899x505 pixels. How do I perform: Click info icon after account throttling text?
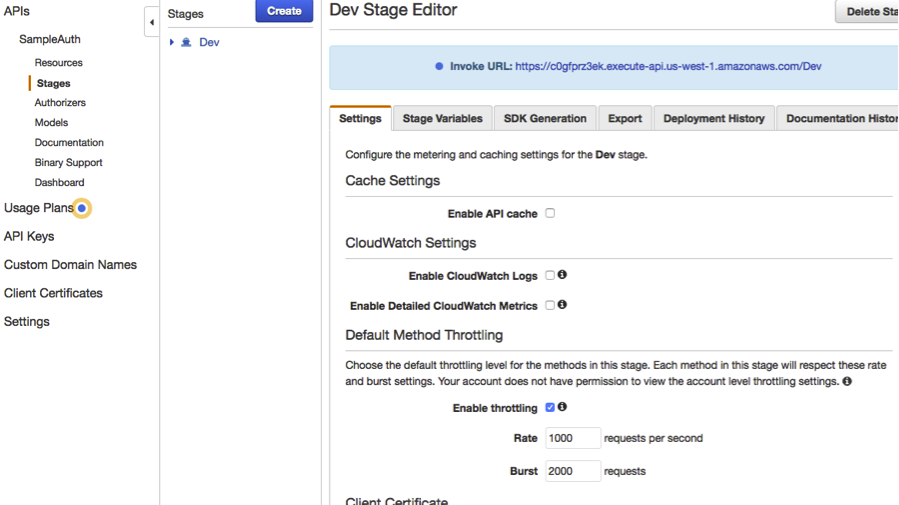tap(847, 381)
